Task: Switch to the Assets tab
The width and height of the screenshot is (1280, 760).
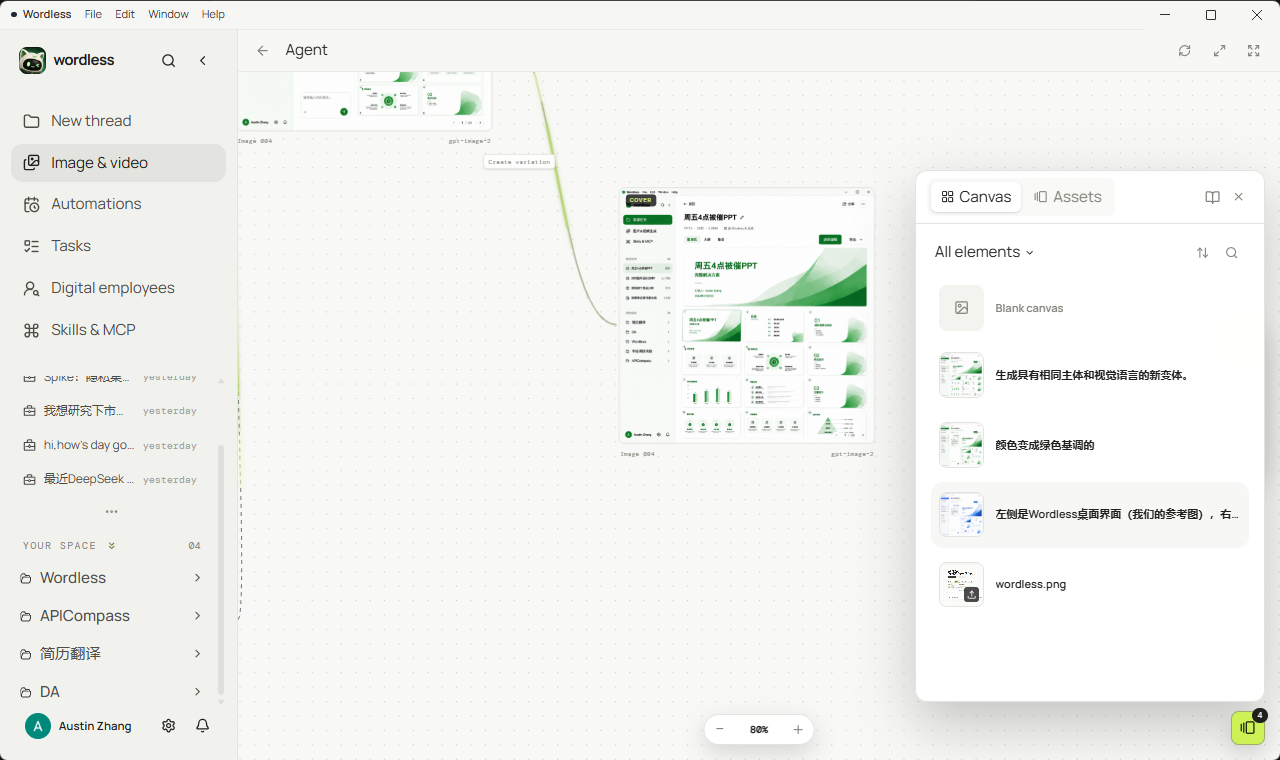Action: pyautogui.click(x=1068, y=197)
